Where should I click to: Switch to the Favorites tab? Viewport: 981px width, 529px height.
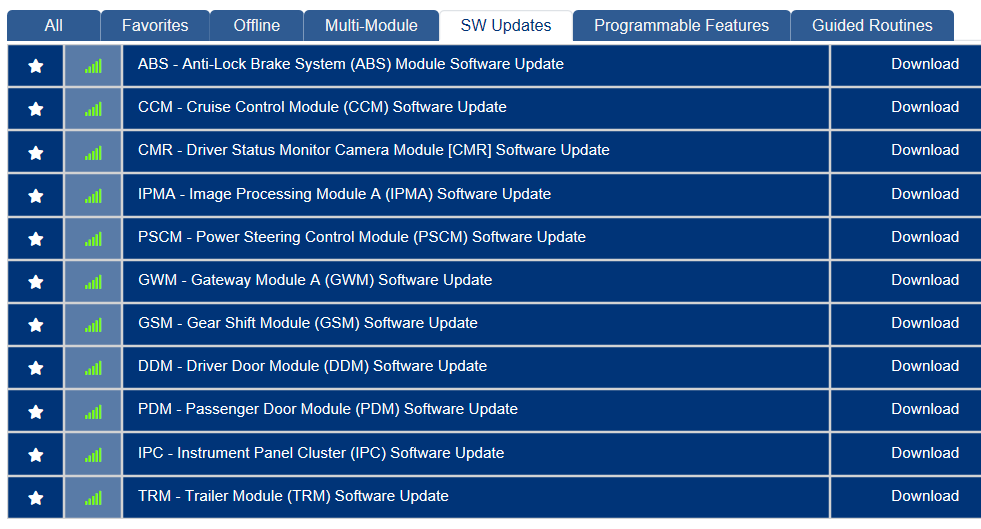[x=155, y=26]
